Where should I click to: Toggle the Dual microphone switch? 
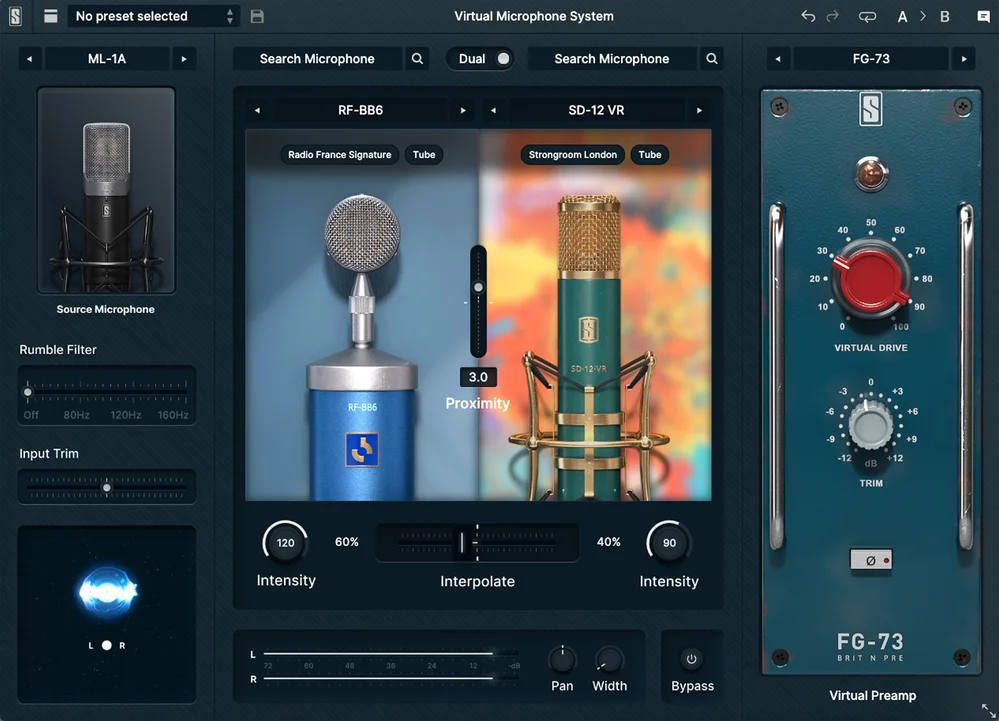(x=502, y=59)
